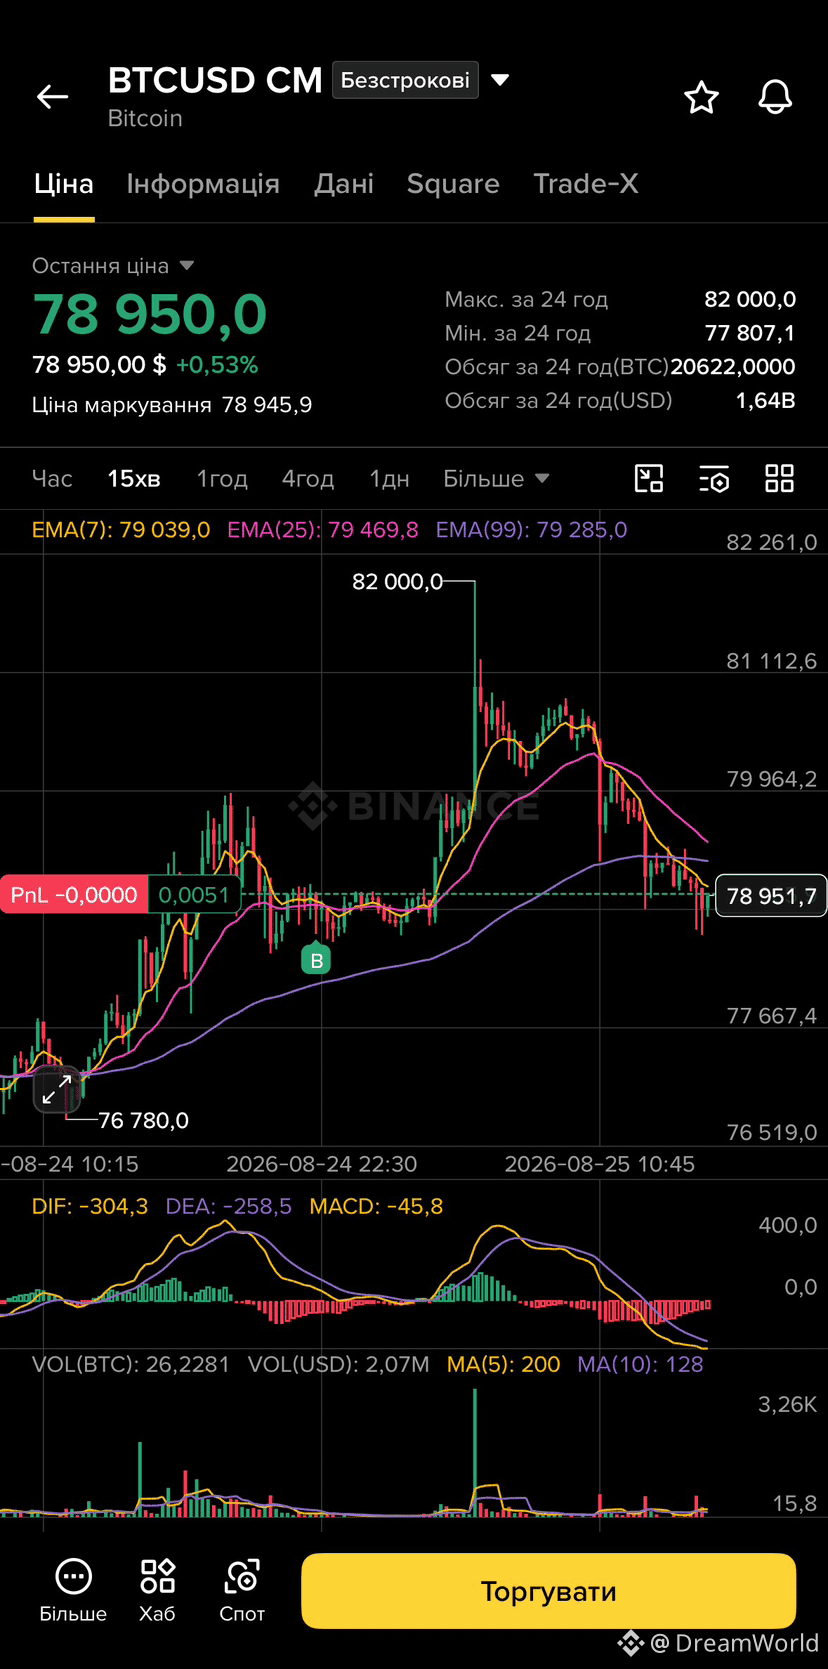
Task: Click the +0,53% price change
Action: (217, 365)
